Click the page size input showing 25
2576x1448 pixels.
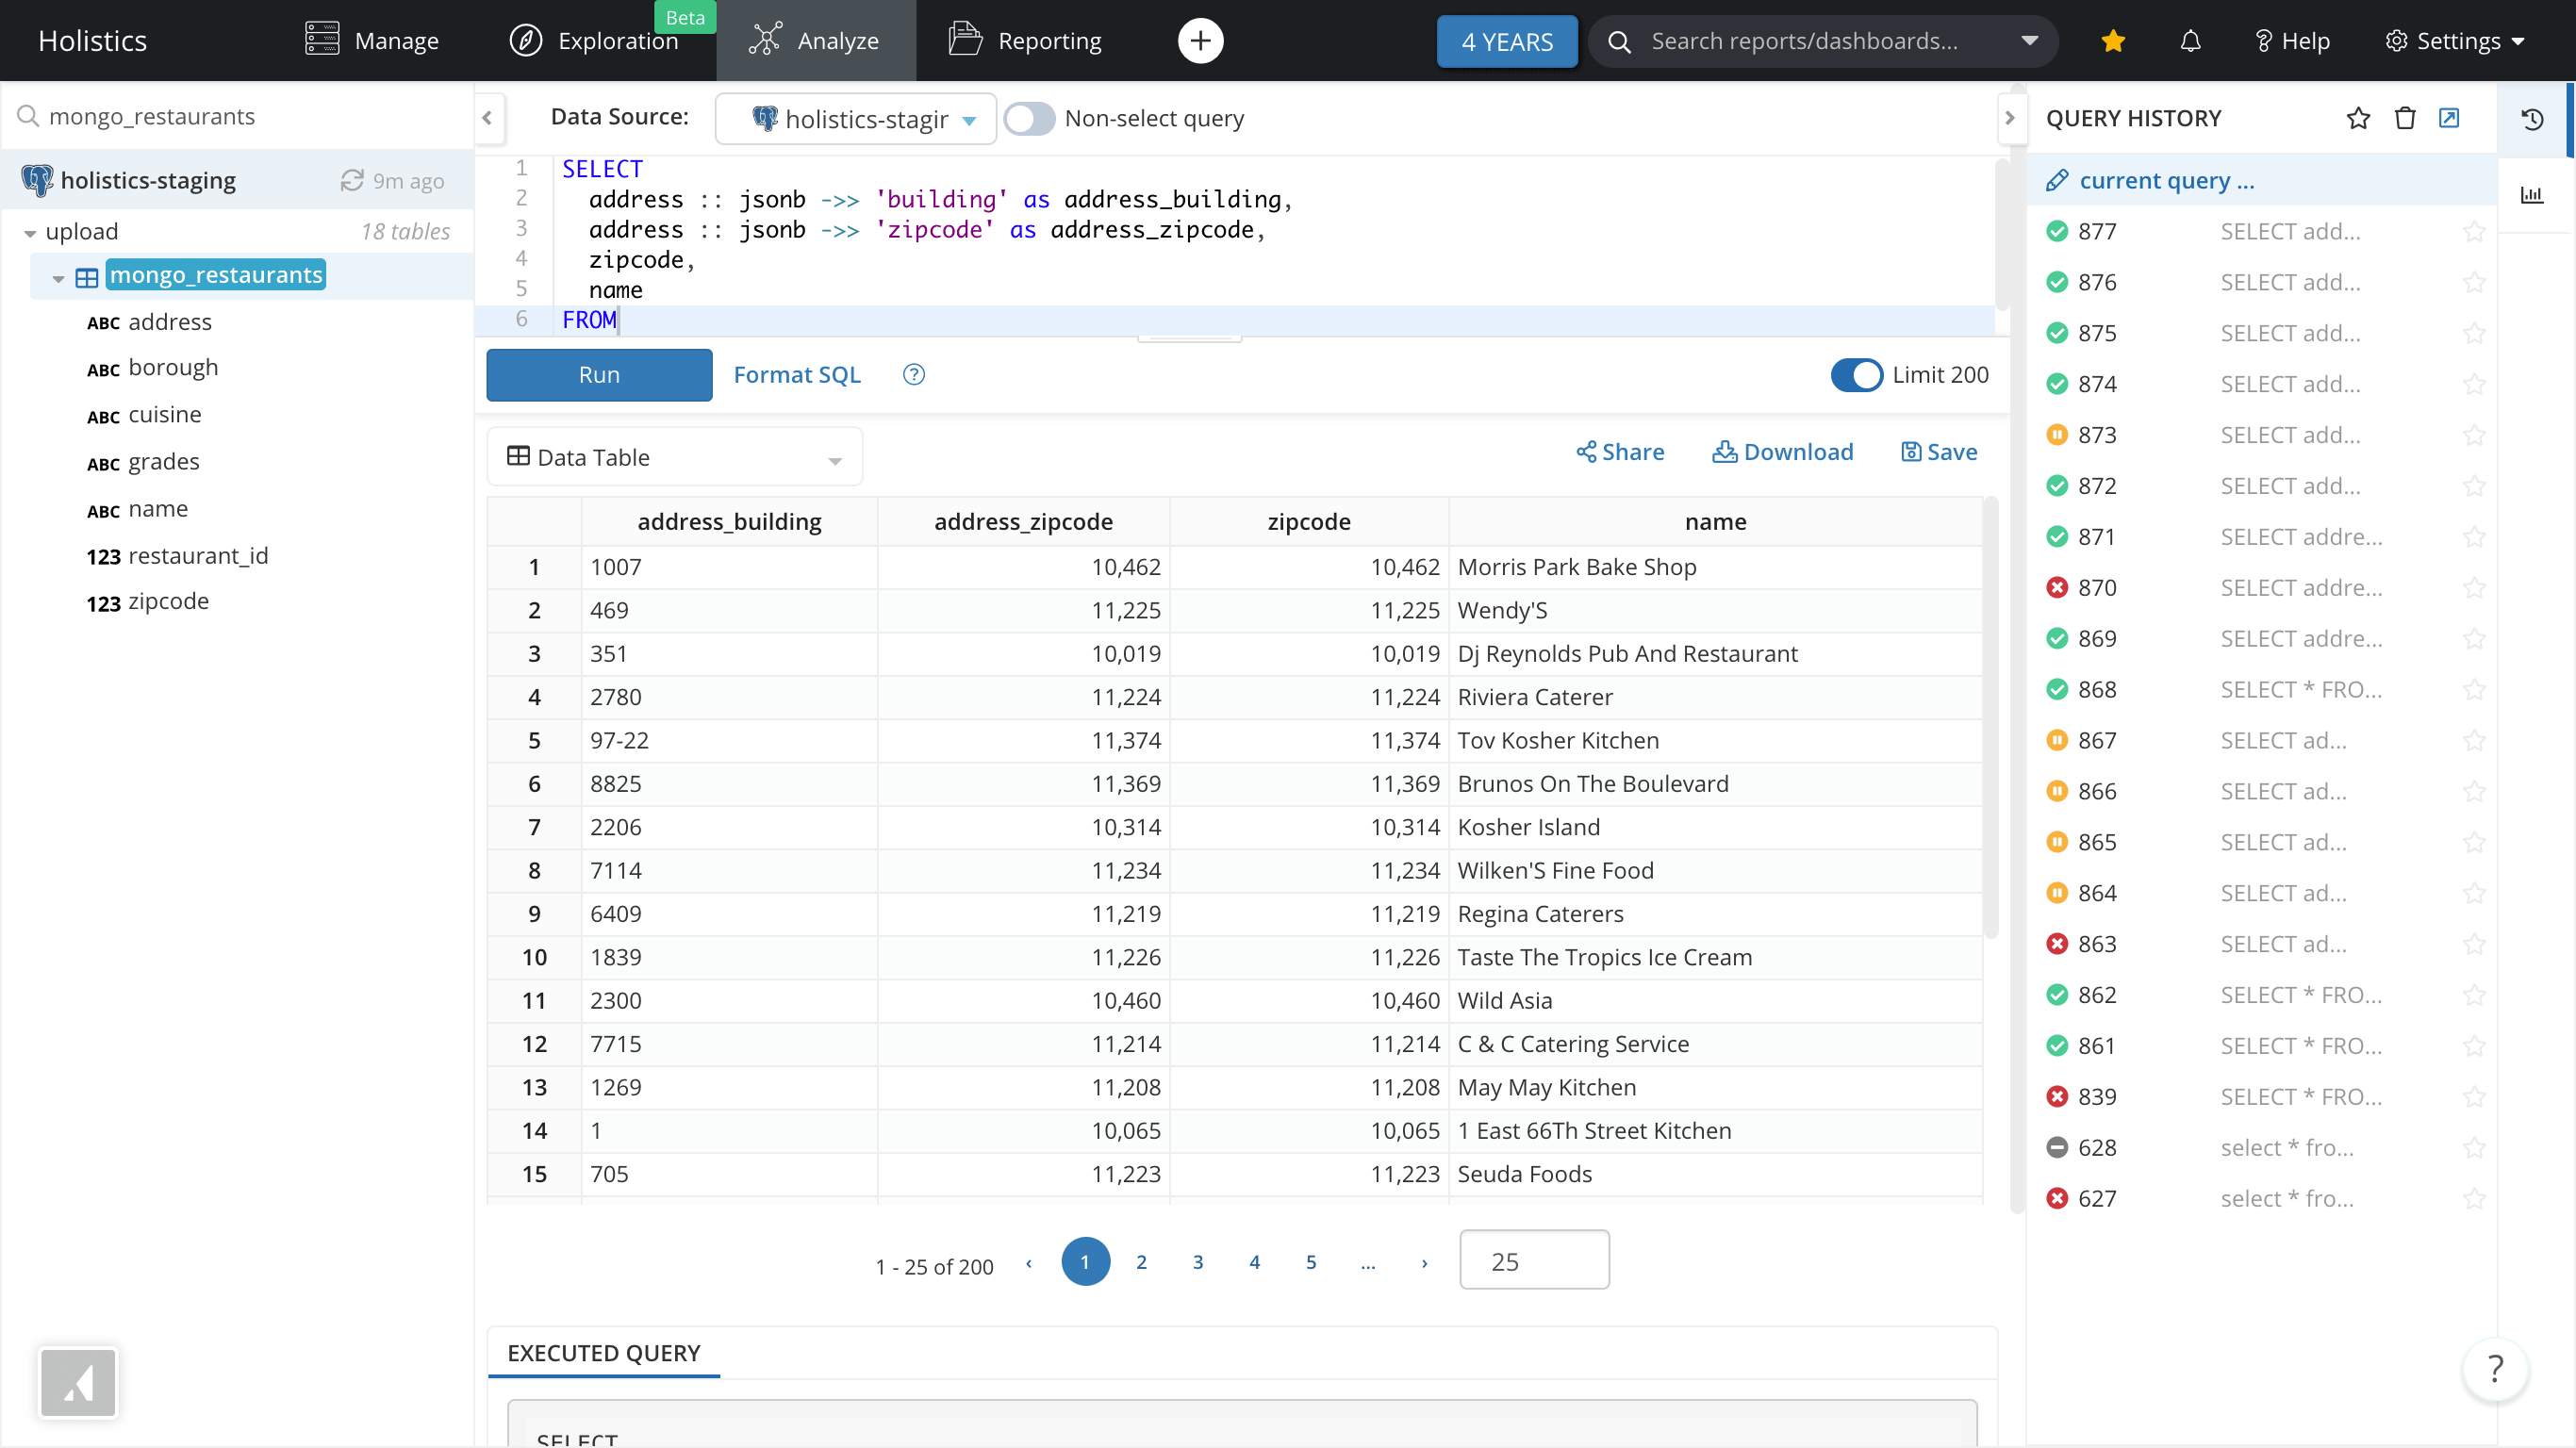coord(1533,1260)
